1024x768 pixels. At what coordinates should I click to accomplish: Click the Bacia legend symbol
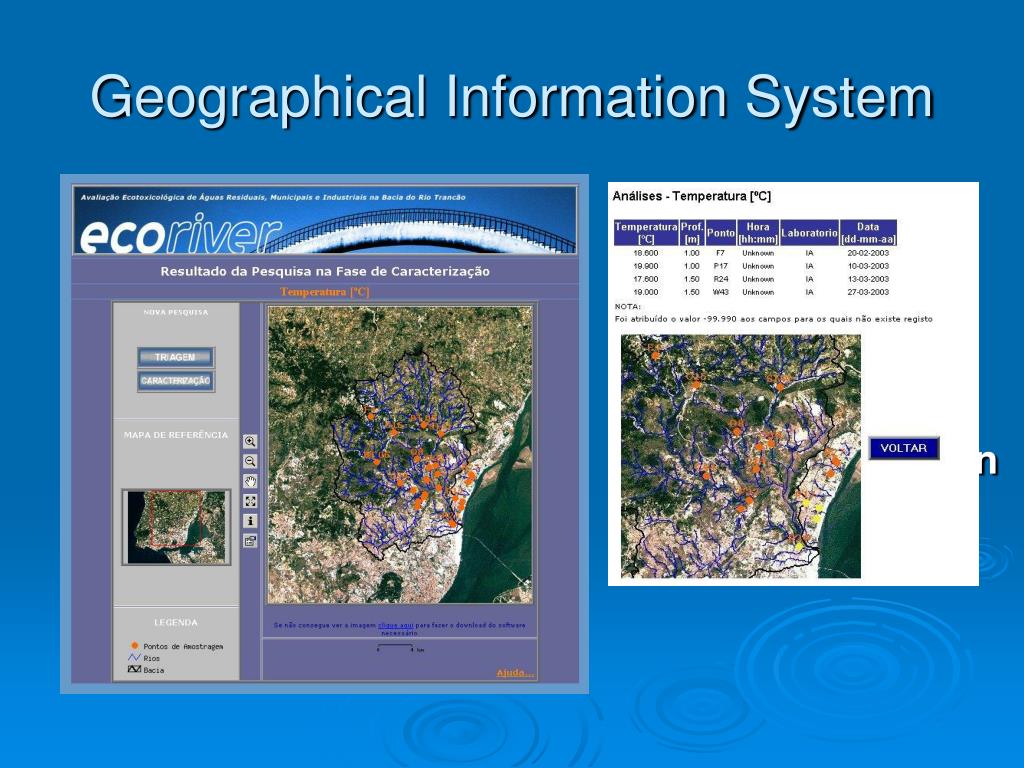(135, 669)
